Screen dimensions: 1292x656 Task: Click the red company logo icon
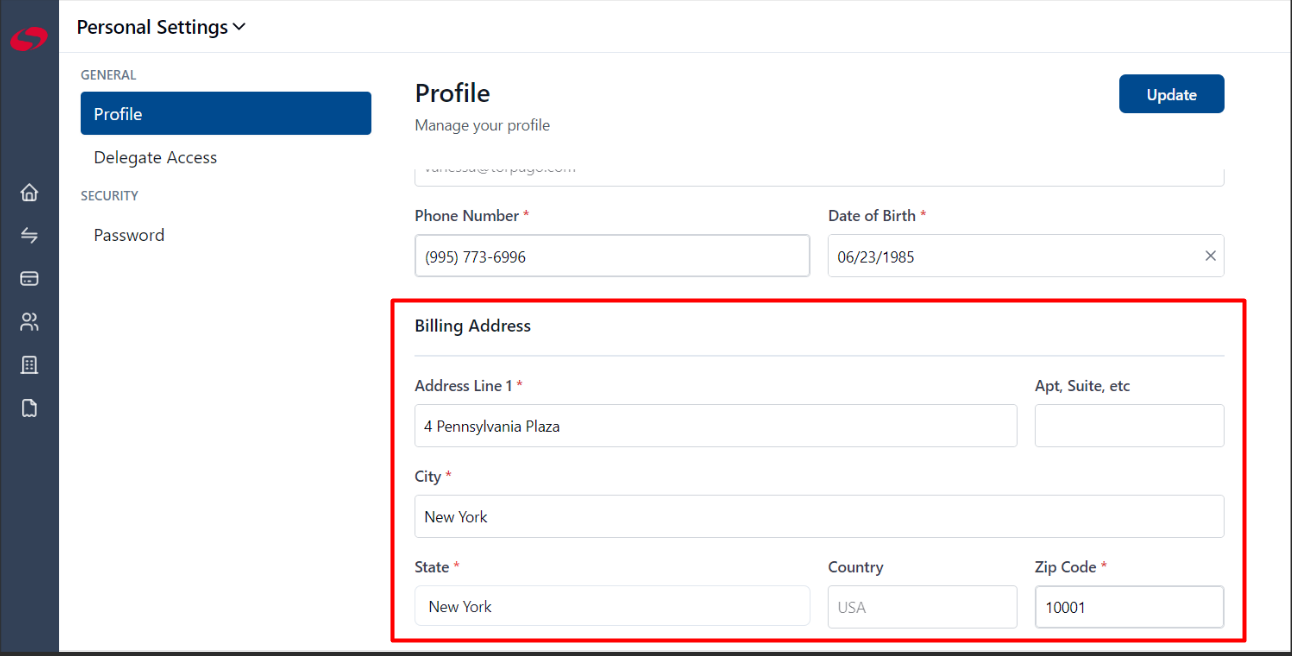(x=29, y=39)
